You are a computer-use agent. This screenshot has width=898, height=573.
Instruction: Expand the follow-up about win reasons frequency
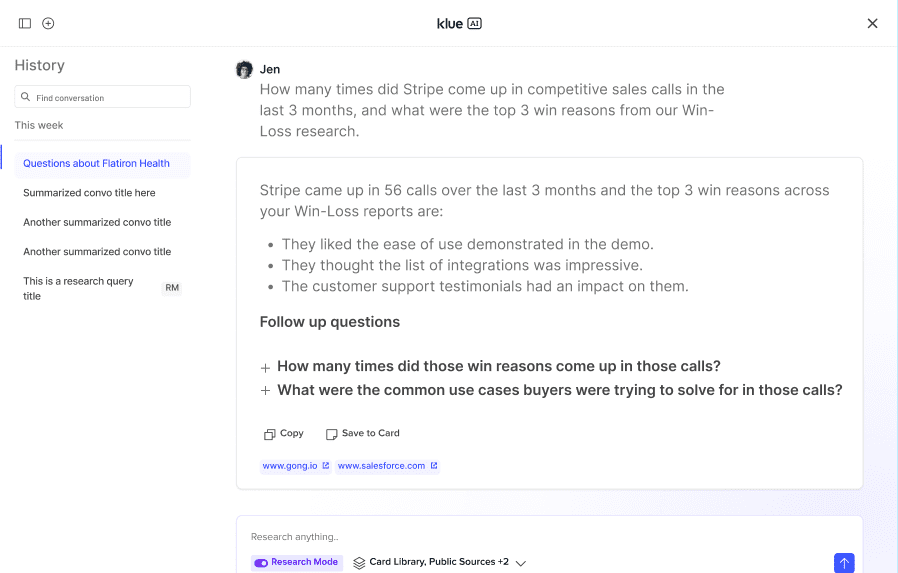265,367
